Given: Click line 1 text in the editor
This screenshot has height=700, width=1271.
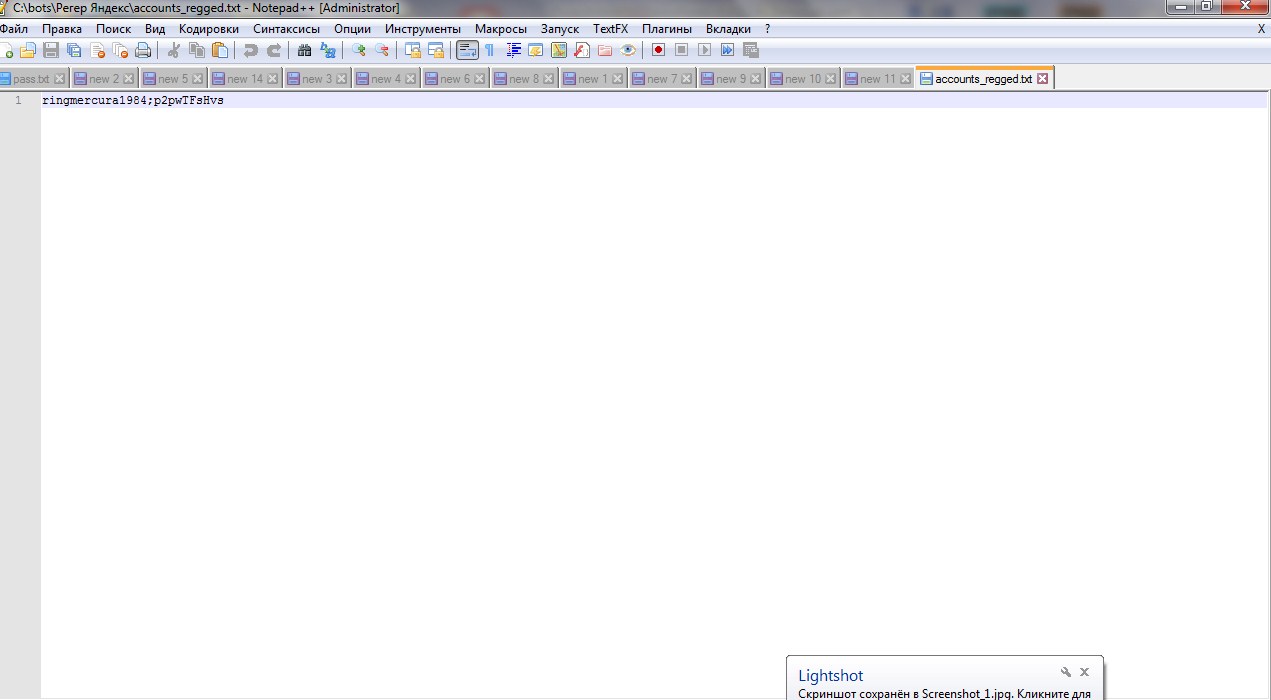Looking at the screenshot, I should [x=132, y=101].
